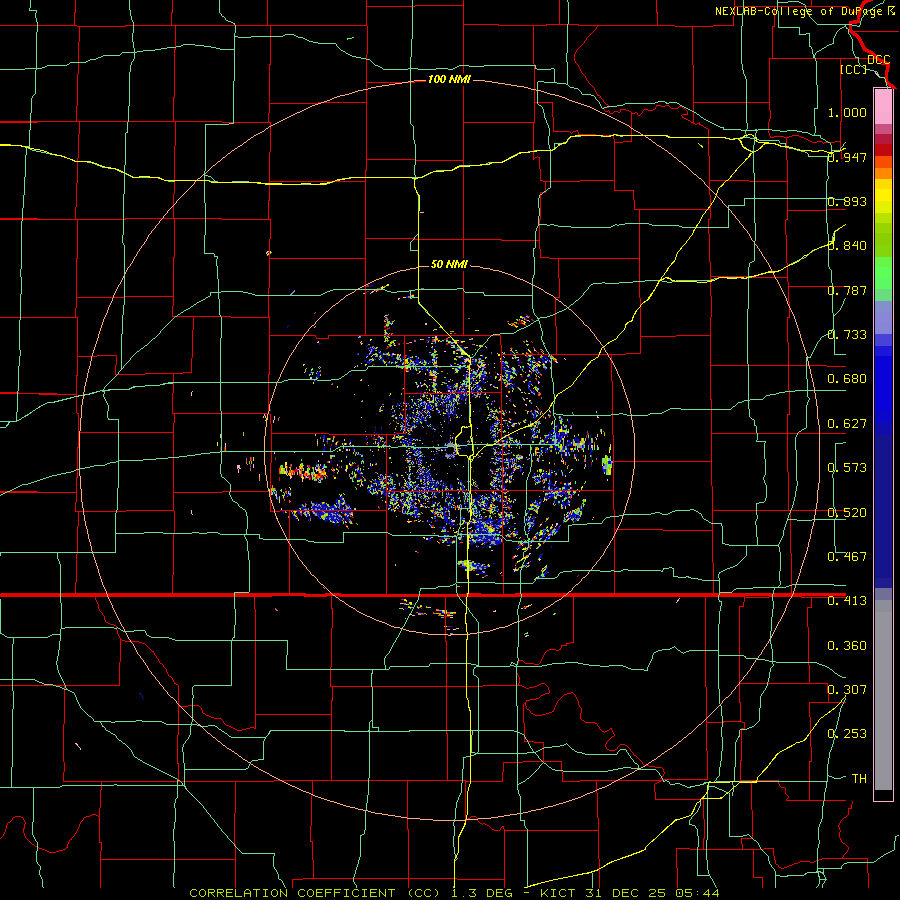Click the pink 1.000 color on the scale

[883, 106]
